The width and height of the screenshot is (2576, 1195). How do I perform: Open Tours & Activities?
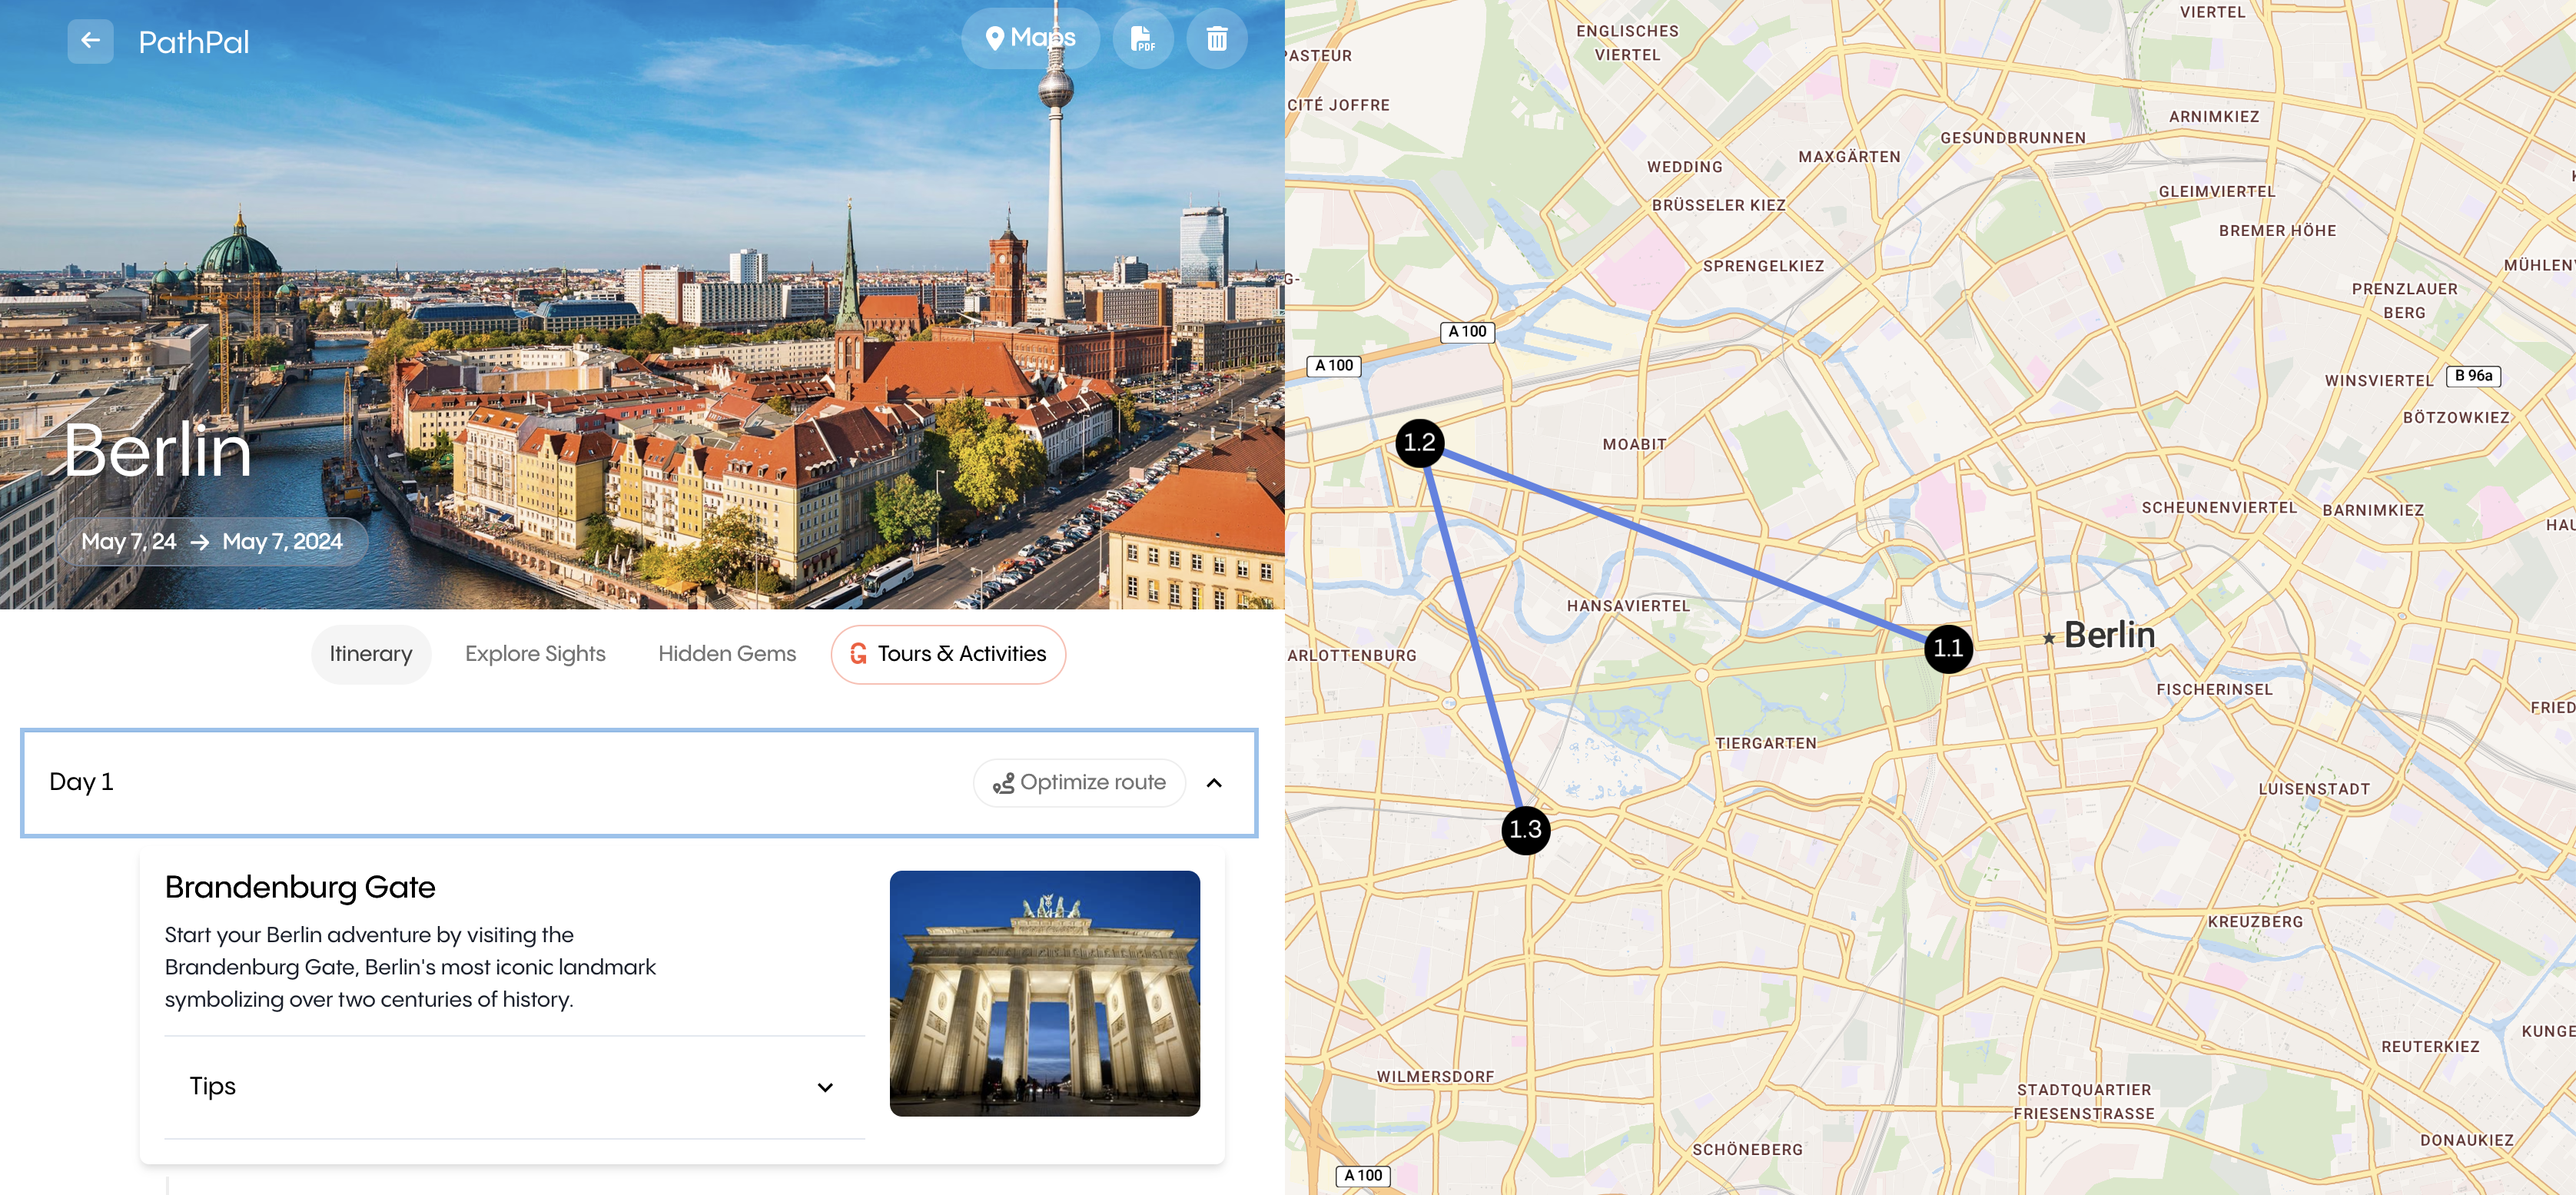pos(948,654)
